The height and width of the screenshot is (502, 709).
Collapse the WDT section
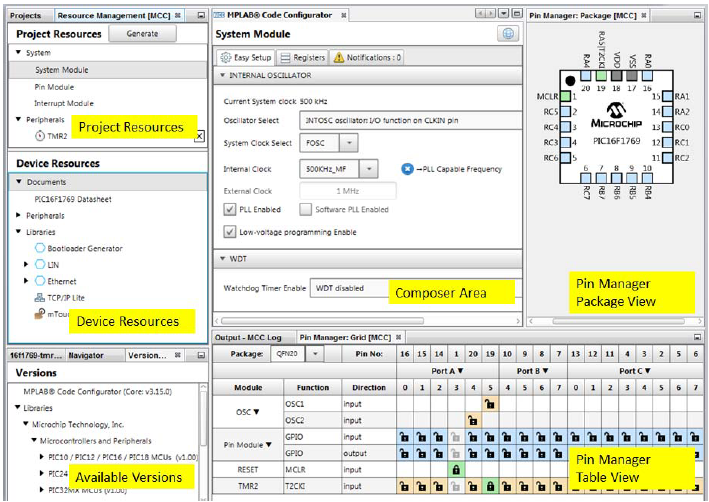[x=222, y=259]
